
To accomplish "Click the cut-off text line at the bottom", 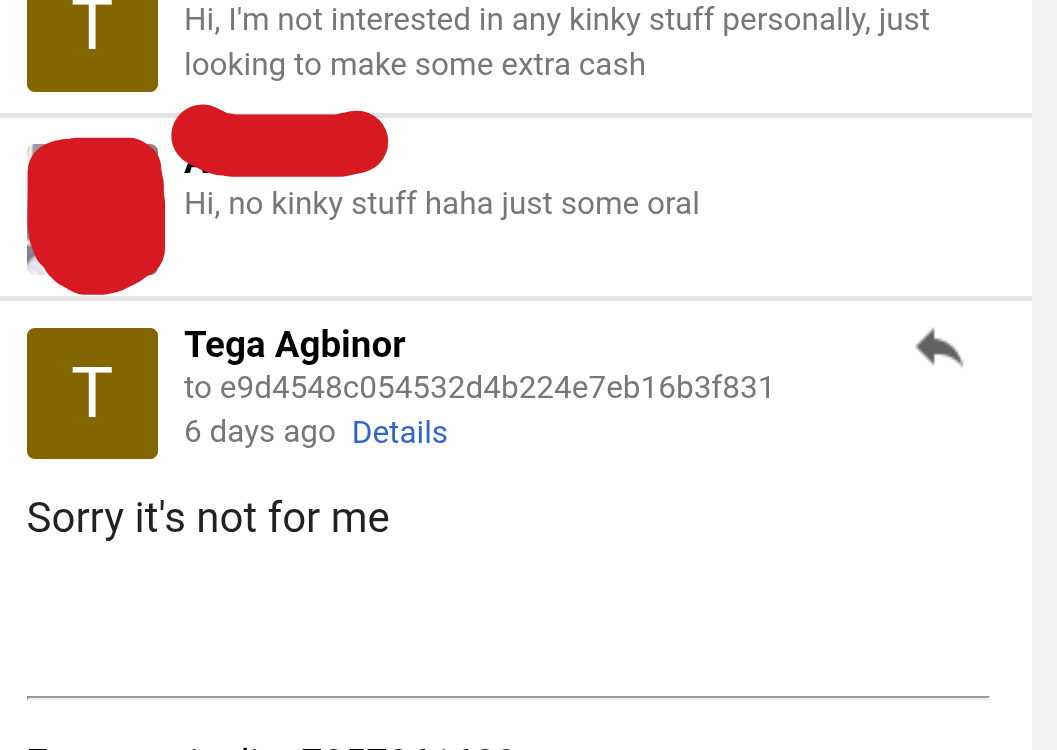I will [271, 747].
